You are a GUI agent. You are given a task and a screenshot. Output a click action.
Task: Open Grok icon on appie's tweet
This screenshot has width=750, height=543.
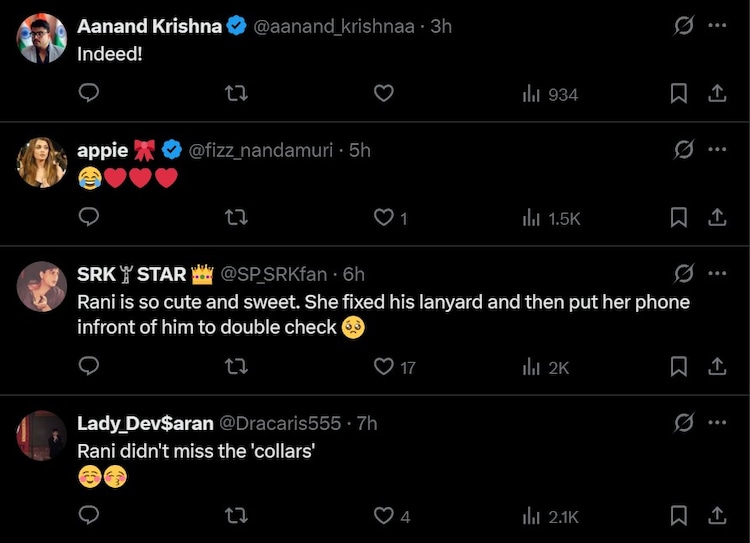(684, 149)
